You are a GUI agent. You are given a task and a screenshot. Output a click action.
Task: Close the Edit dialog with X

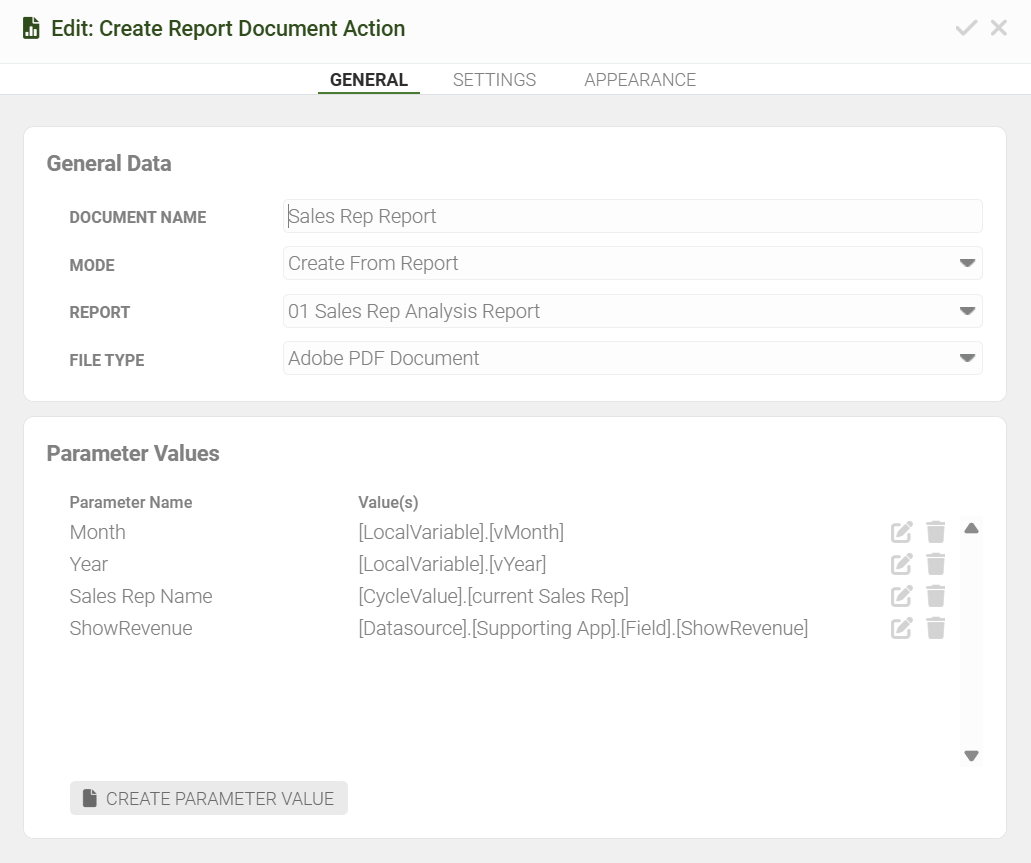(x=998, y=28)
